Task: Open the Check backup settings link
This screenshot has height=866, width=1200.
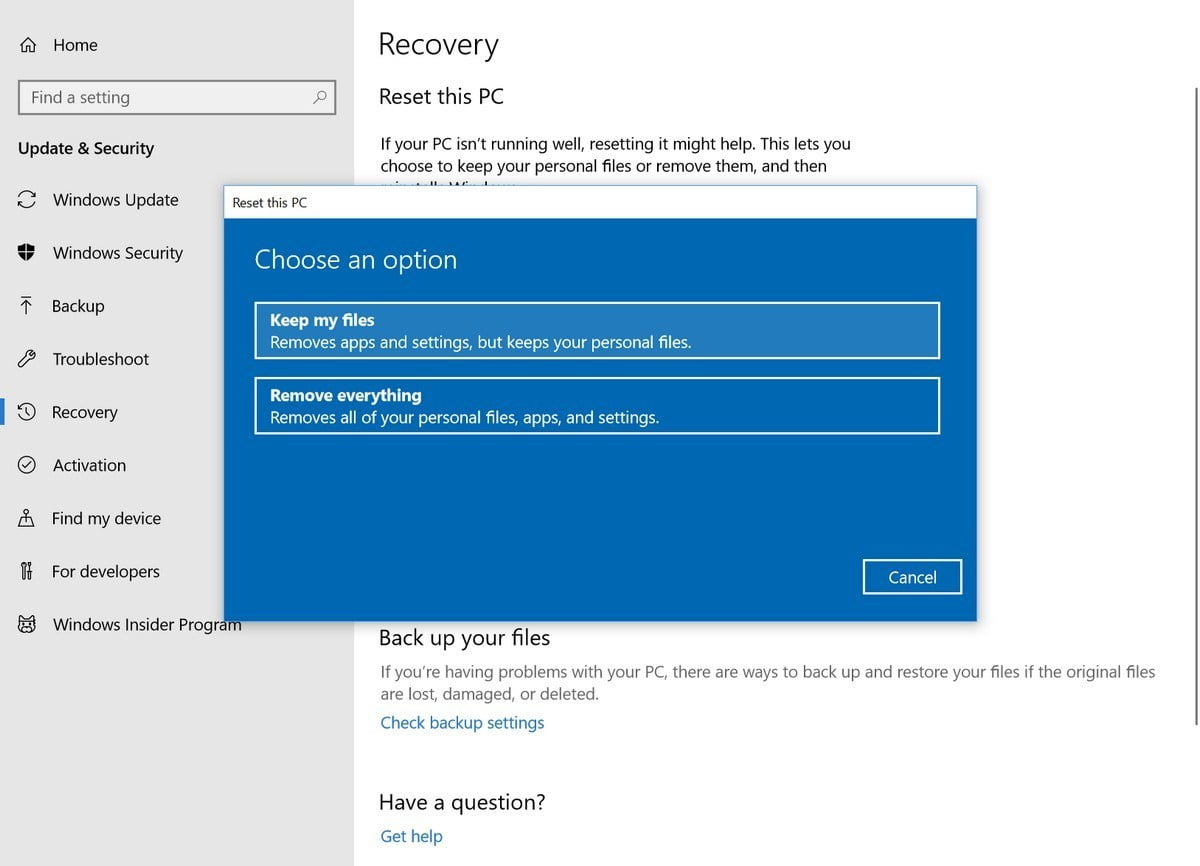Action: [x=462, y=722]
